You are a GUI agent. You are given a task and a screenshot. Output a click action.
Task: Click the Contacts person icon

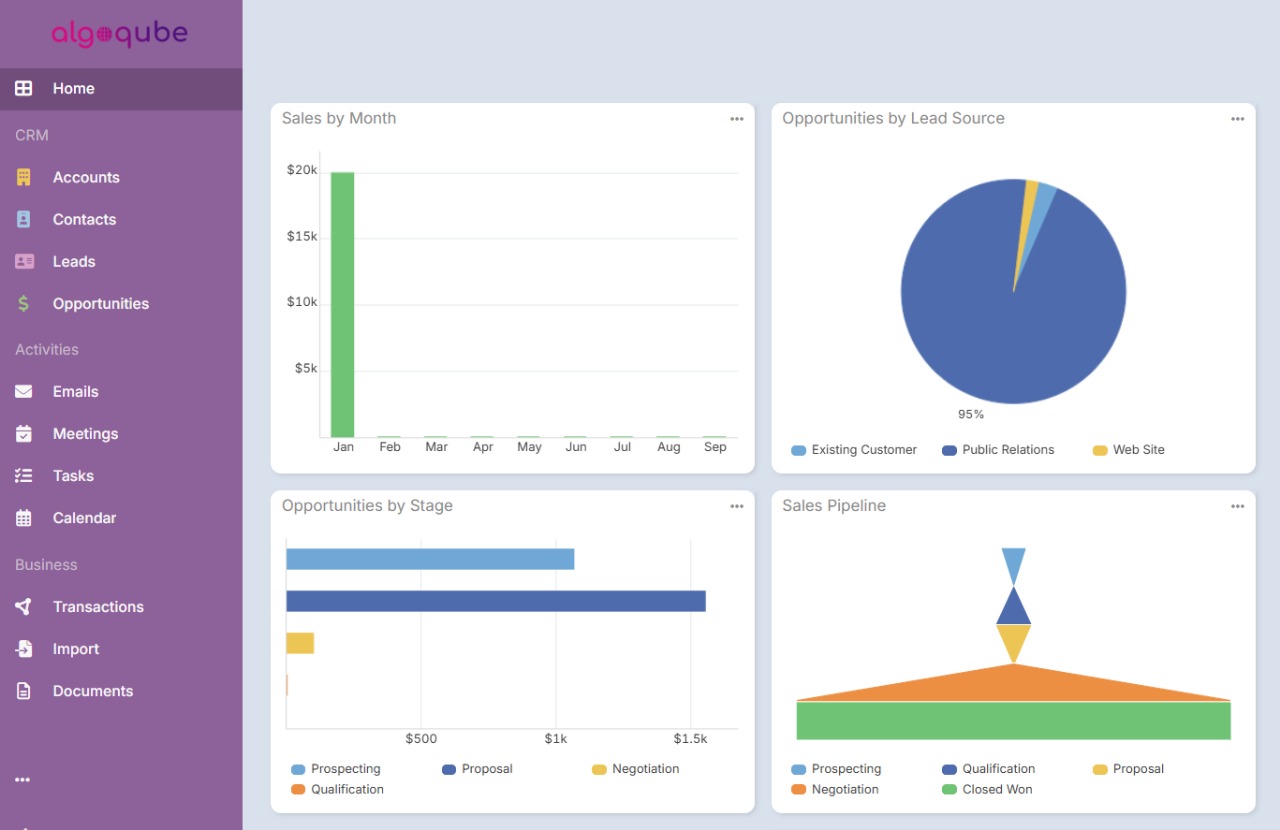click(x=24, y=219)
